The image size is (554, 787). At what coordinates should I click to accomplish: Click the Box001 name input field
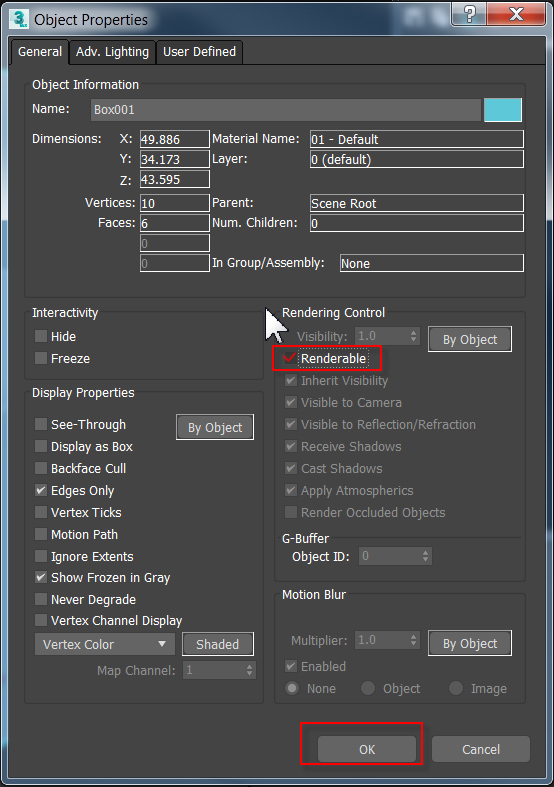286,110
